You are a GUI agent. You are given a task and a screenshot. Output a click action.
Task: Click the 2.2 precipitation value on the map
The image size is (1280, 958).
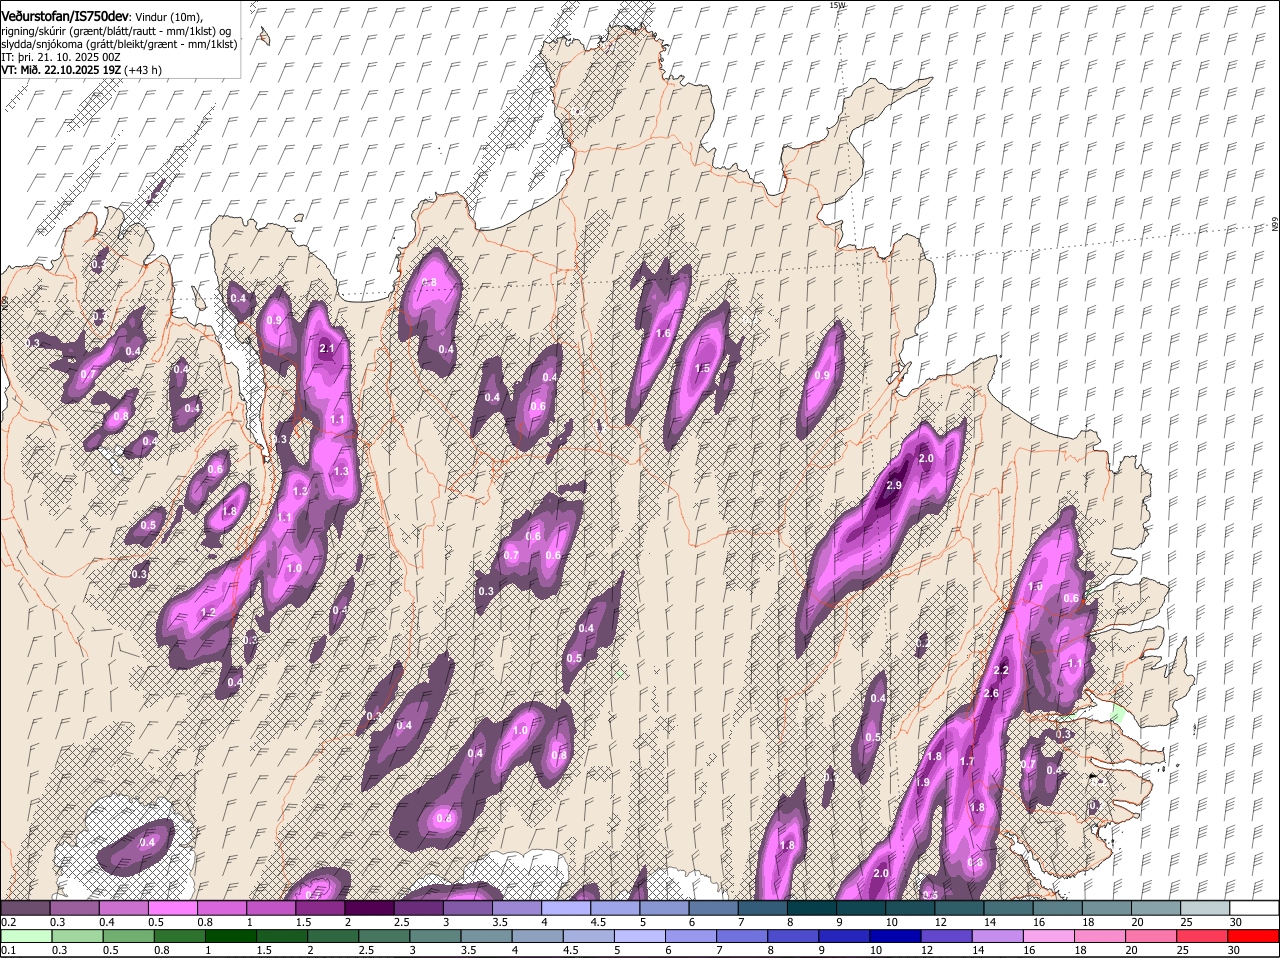(1001, 670)
